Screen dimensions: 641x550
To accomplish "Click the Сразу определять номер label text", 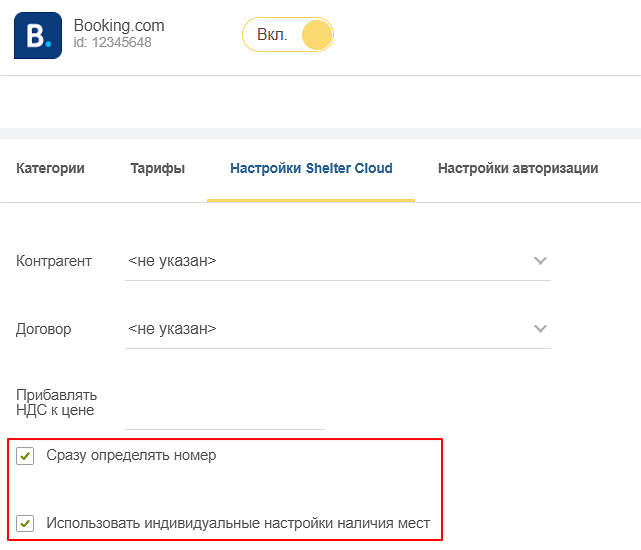I will pos(131,455).
